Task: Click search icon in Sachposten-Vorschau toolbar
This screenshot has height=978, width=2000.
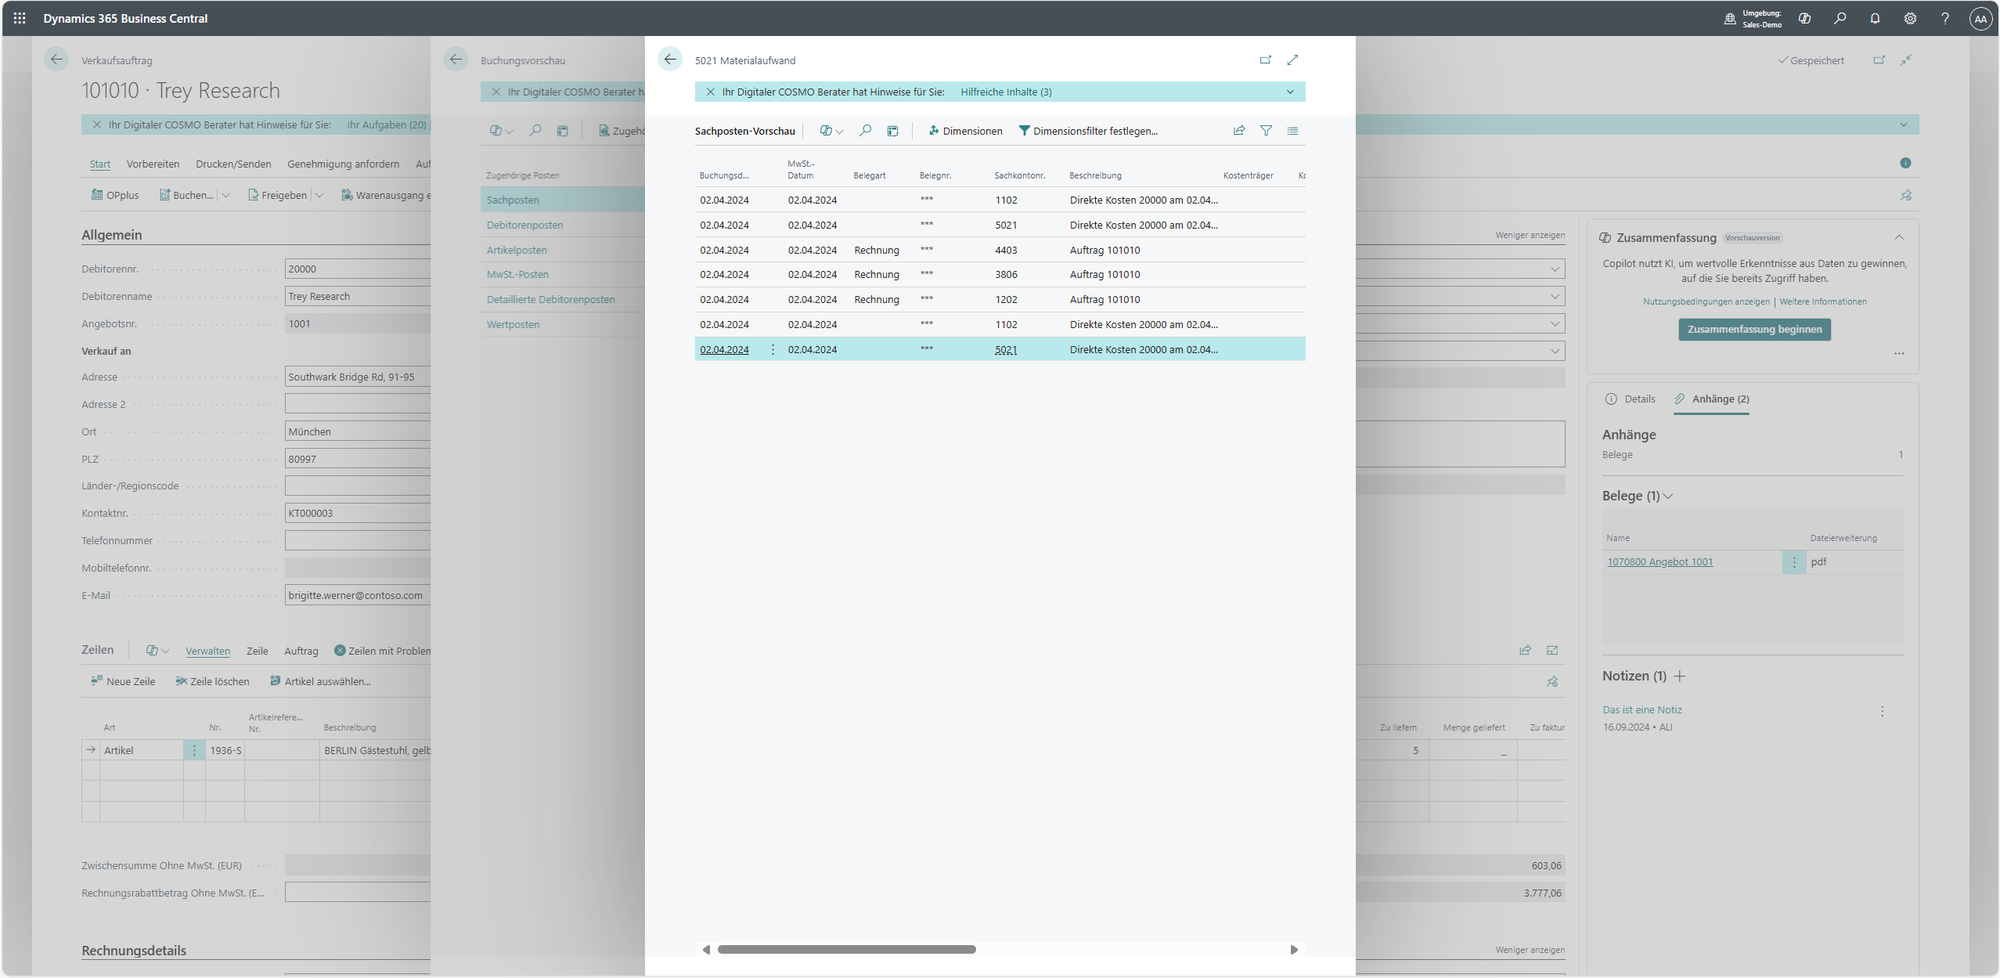Action: [865, 131]
